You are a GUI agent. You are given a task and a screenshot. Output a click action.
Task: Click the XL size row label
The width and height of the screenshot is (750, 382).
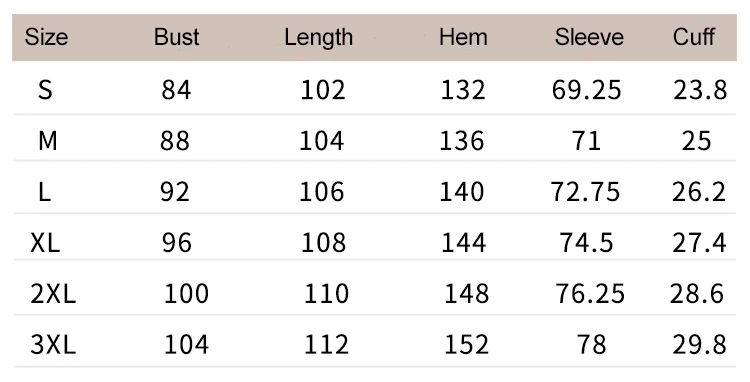(45, 243)
